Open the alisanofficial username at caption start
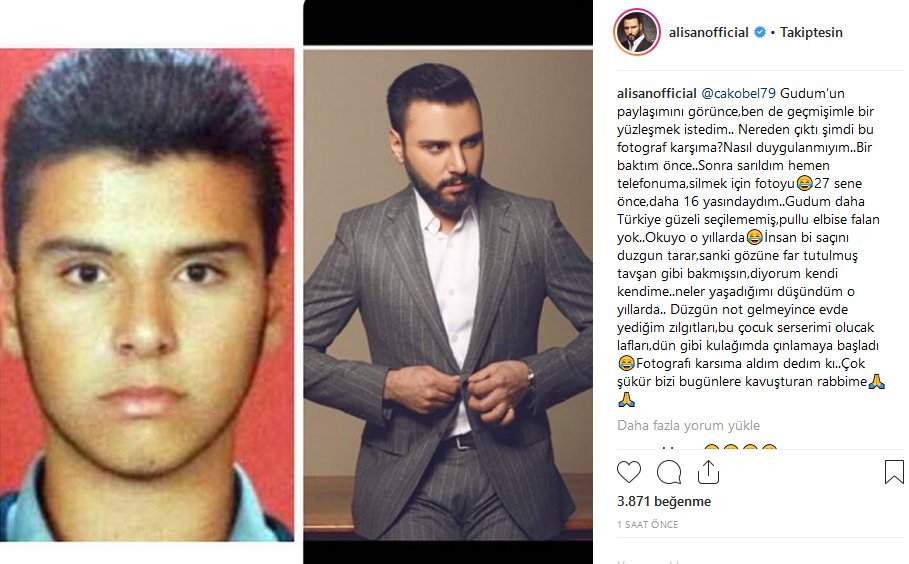Viewport: 909px width, 564px height. pos(656,93)
